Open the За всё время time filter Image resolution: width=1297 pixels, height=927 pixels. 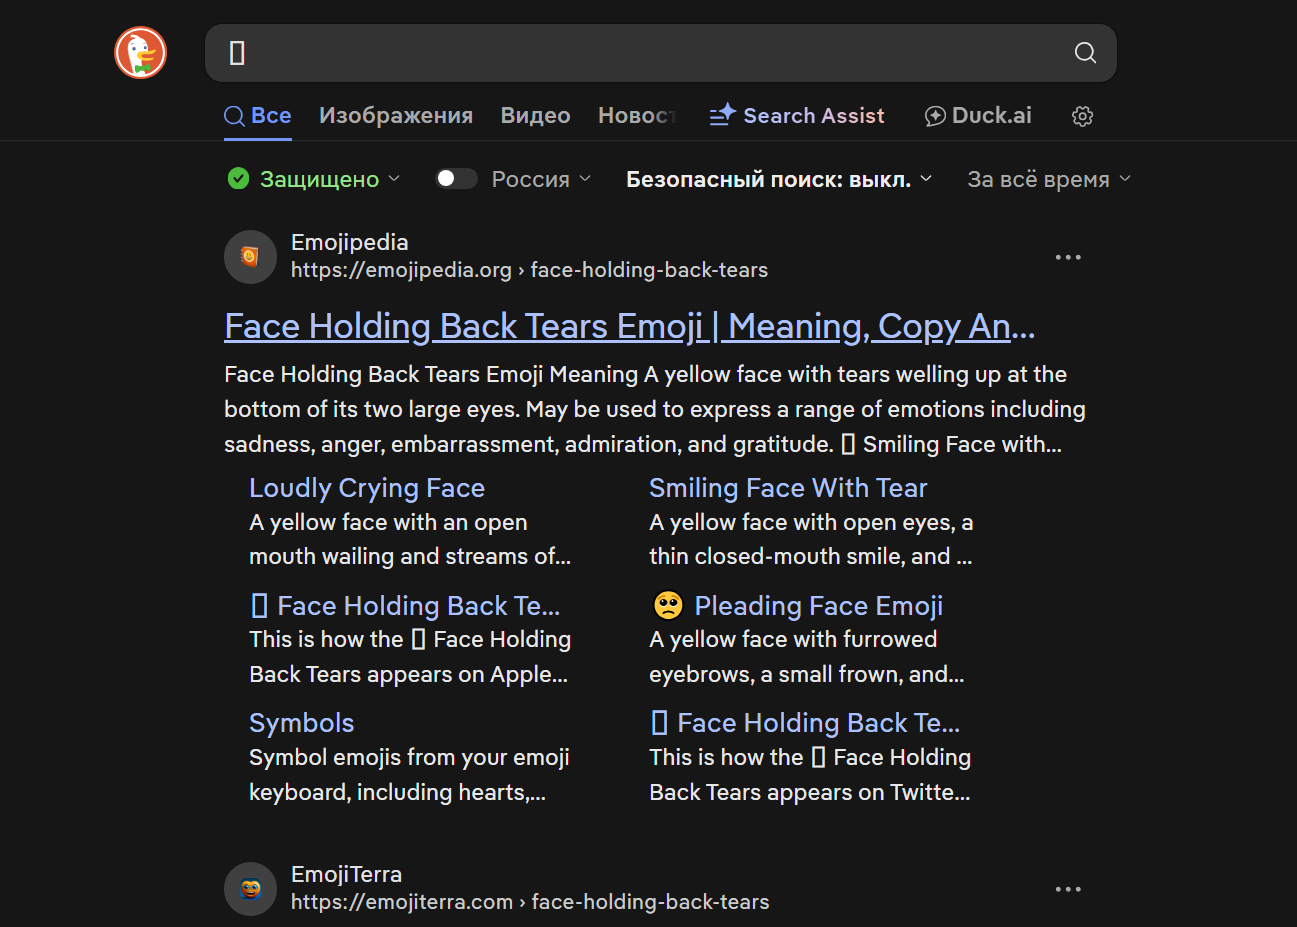click(1049, 179)
